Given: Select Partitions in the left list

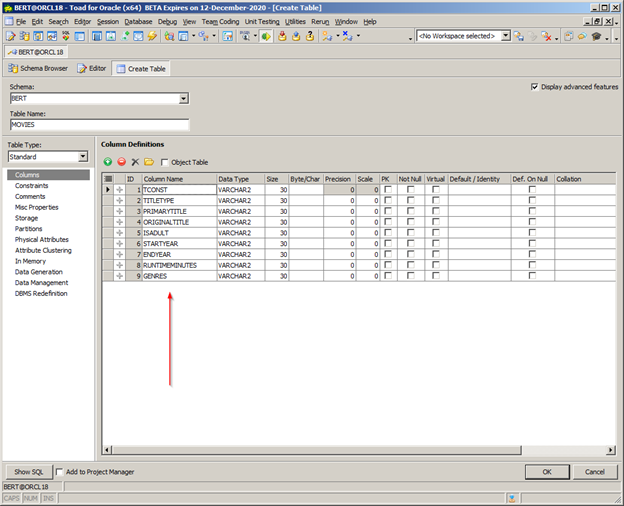Looking at the screenshot, I should (x=28, y=229).
